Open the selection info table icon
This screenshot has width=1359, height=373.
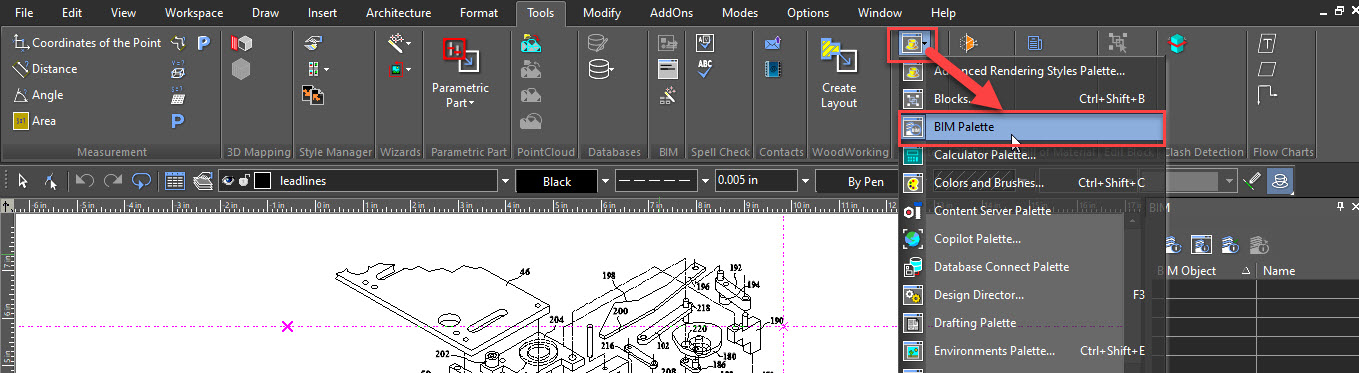click(x=175, y=182)
